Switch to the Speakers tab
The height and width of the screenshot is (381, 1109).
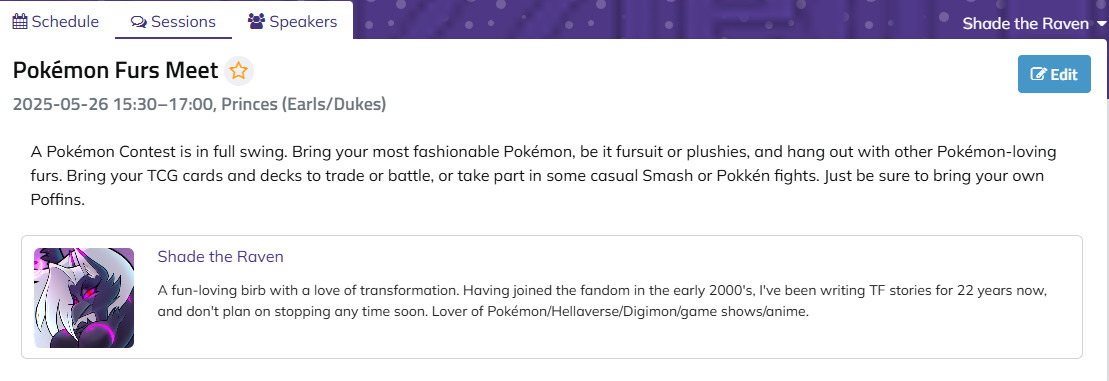tap(292, 21)
